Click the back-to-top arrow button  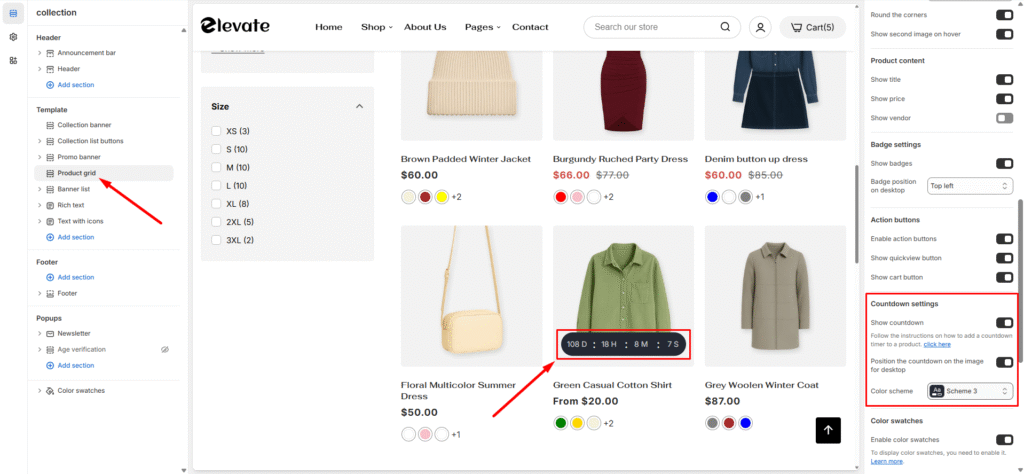click(x=828, y=430)
